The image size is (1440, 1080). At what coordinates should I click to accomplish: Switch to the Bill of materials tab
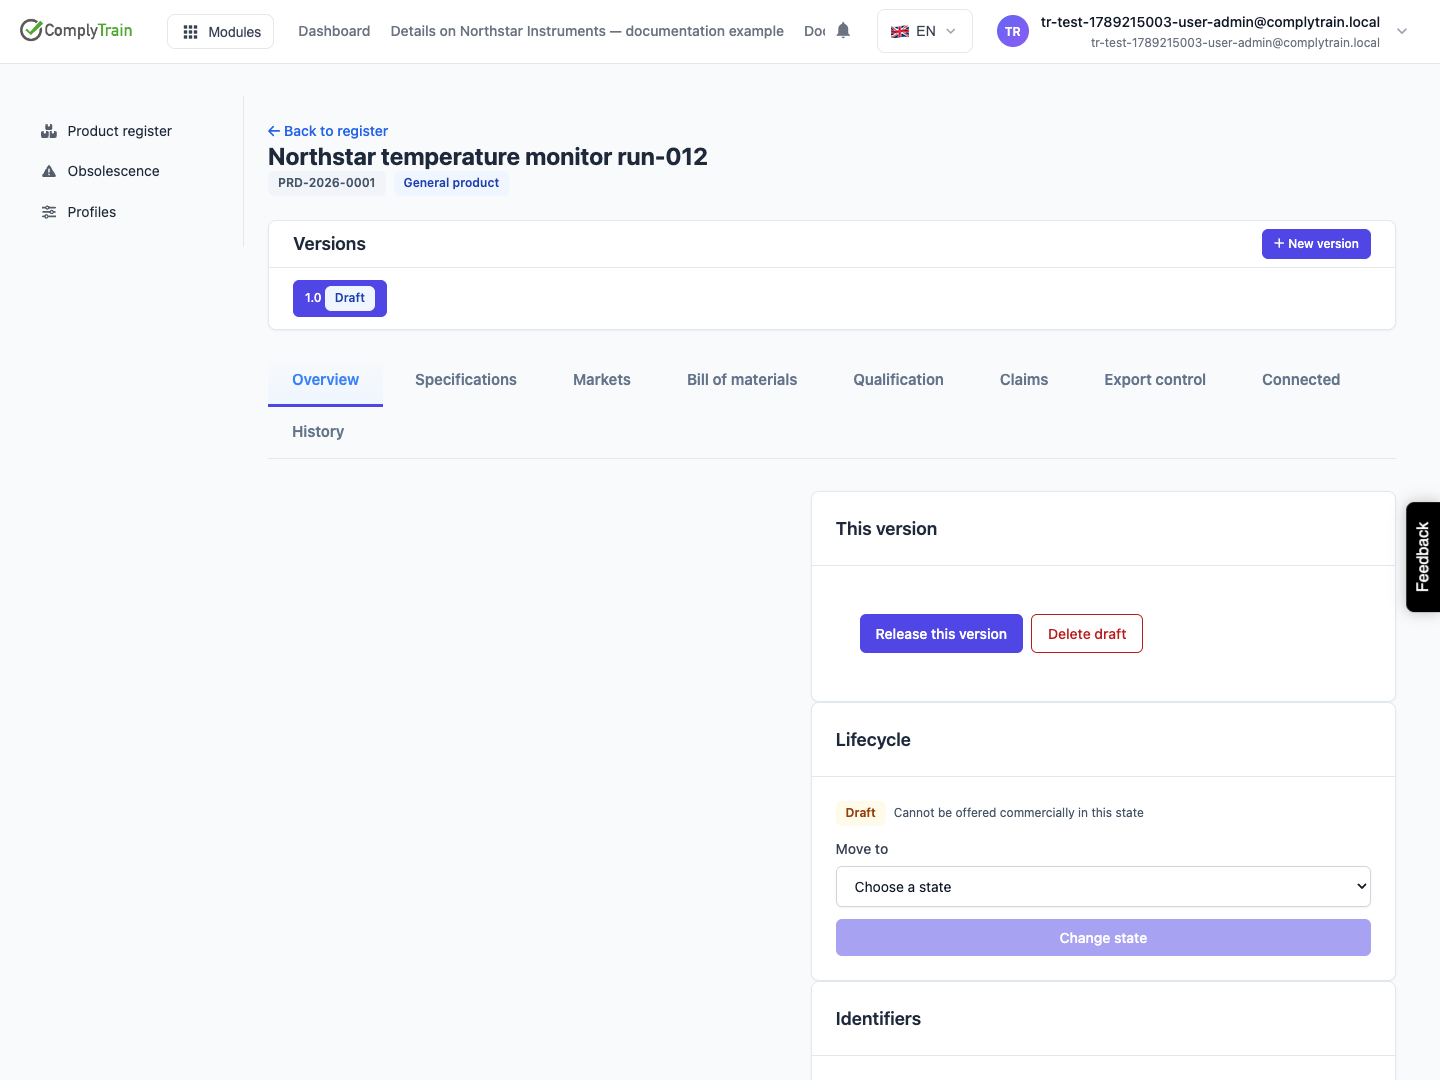tap(742, 380)
